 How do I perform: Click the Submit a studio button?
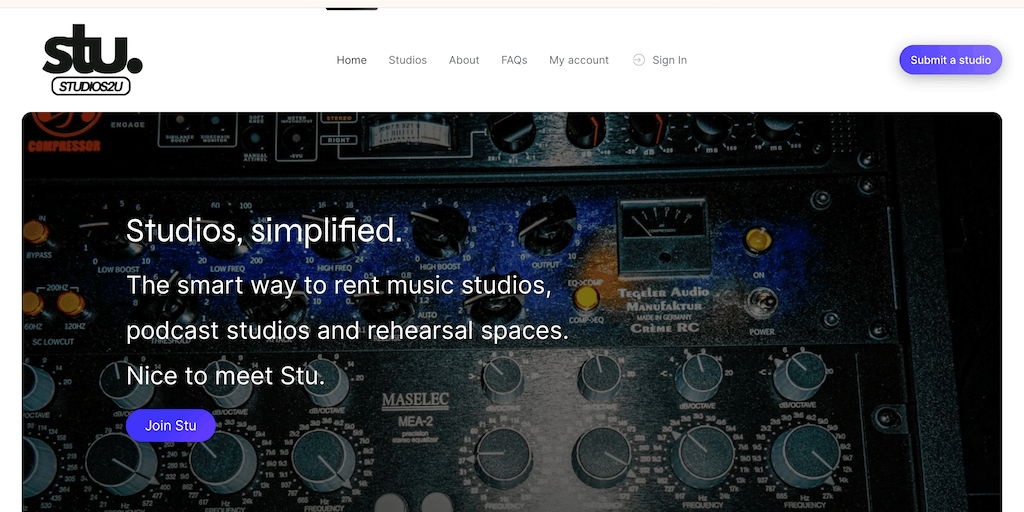tap(951, 60)
